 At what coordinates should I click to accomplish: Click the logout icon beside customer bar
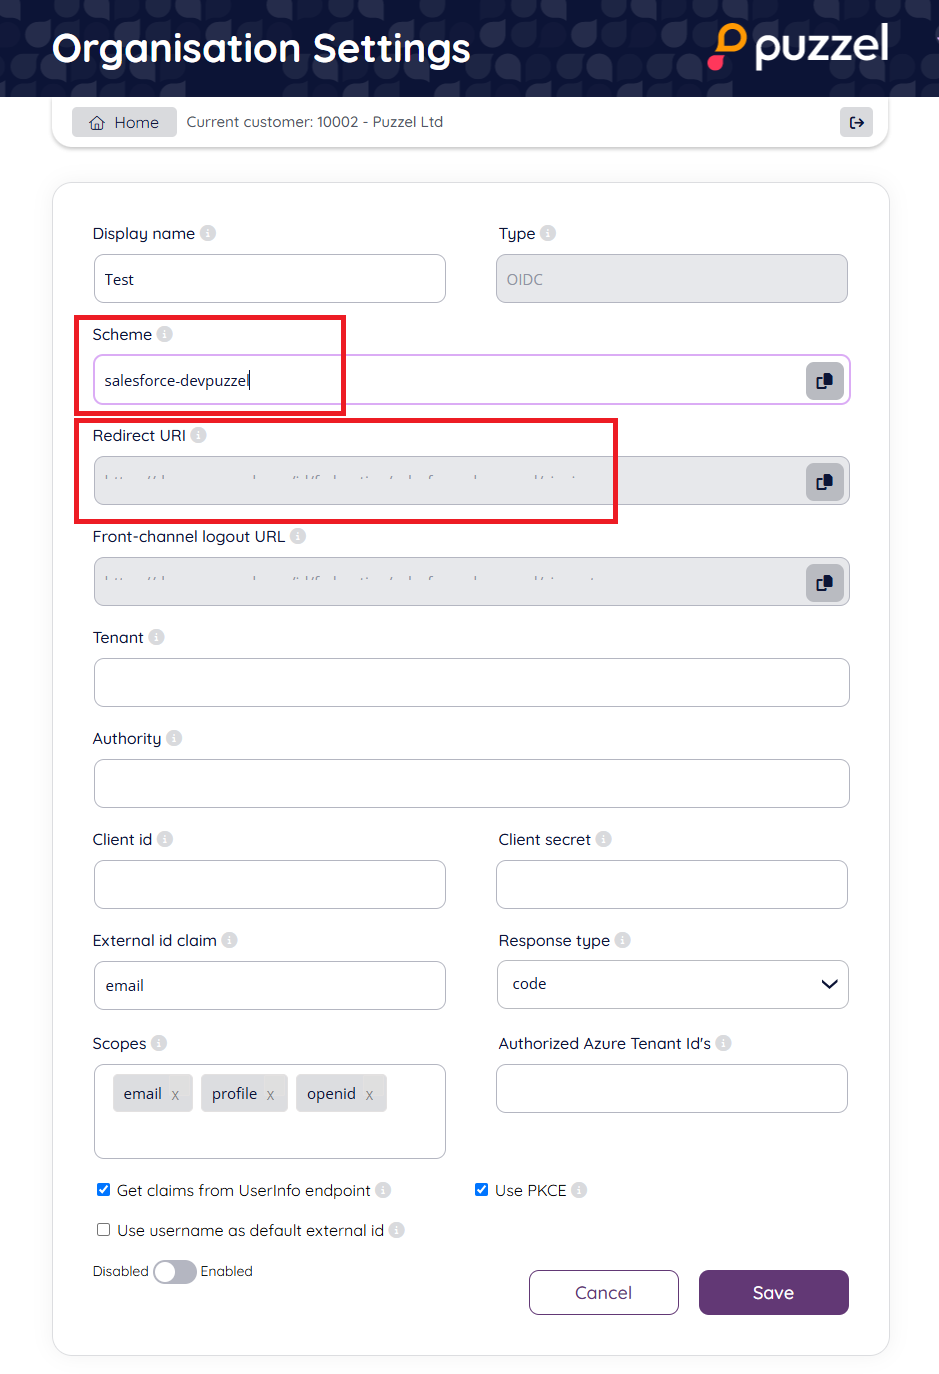pyautogui.click(x=857, y=122)
